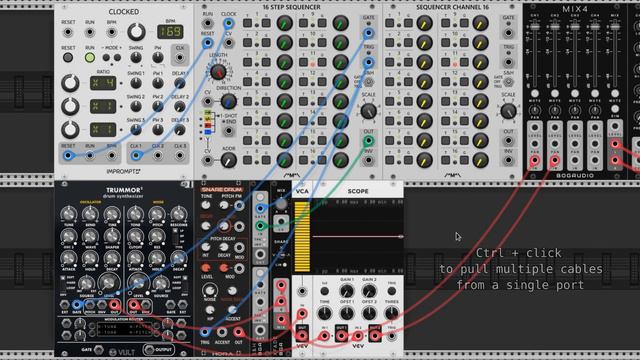Click the Scope THRES knob
The height and width of the screenshot is (360, 640).
[391, 313]
